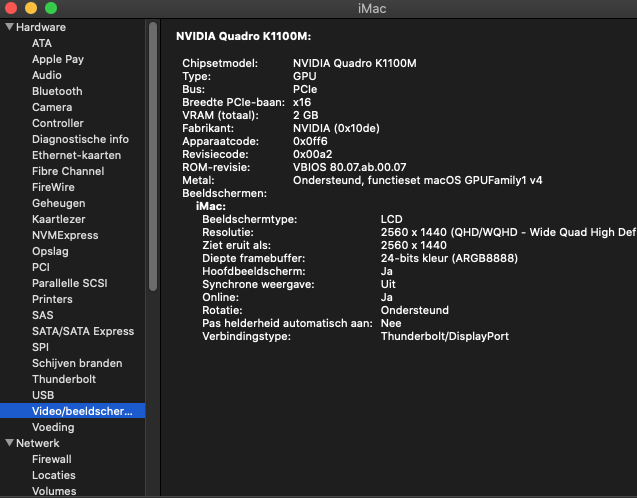Open SPI entry
Image resolution: width=637 pixels, height=498 pixels.
[40, 347]
